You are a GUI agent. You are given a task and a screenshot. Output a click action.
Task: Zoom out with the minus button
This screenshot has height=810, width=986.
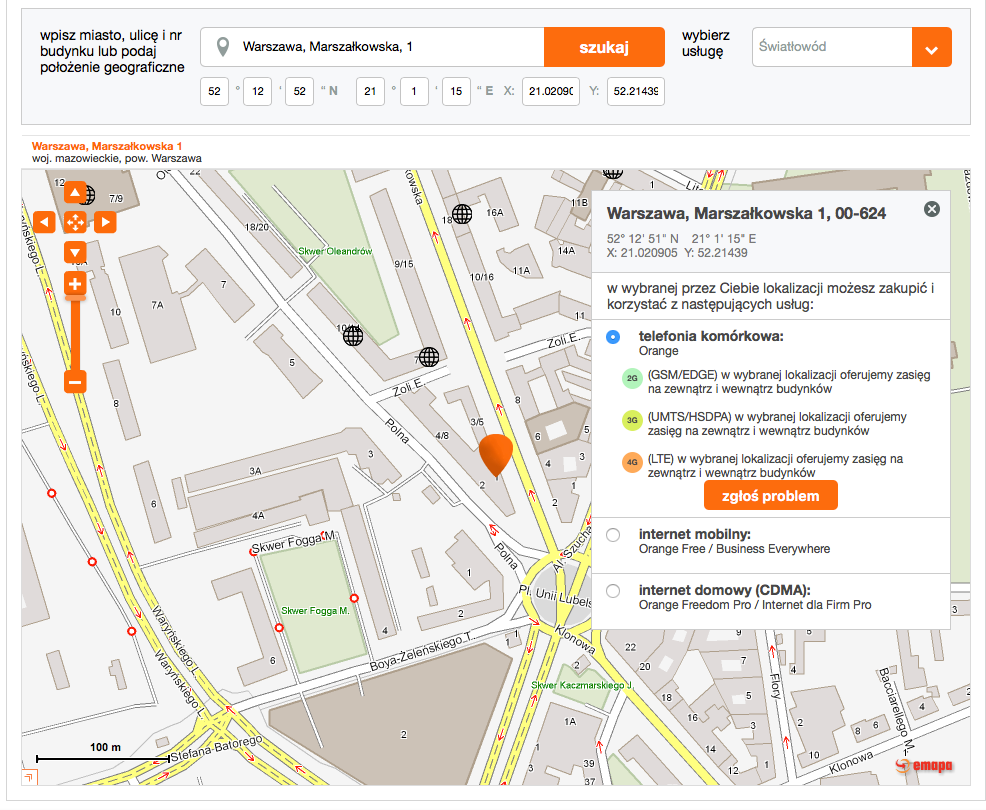(x=75, y=381)
